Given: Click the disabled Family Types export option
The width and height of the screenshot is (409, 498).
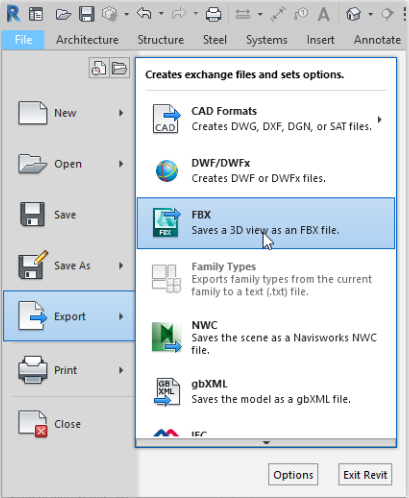Looking at the screenshot, I should [x=266, y=279].
